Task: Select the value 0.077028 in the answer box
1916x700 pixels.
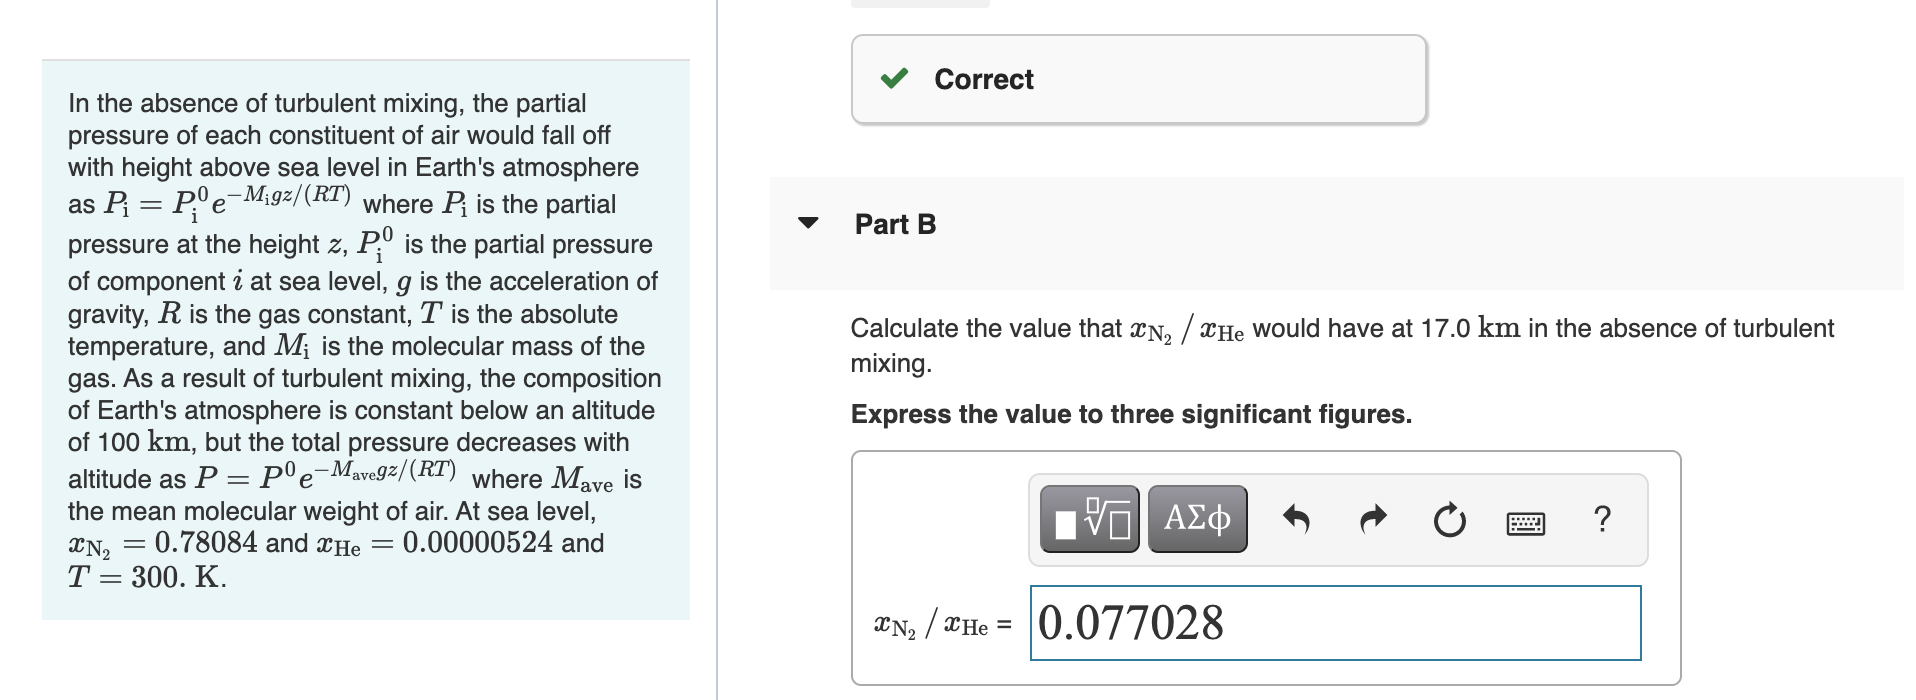Action: click(x=1128, y=623)
